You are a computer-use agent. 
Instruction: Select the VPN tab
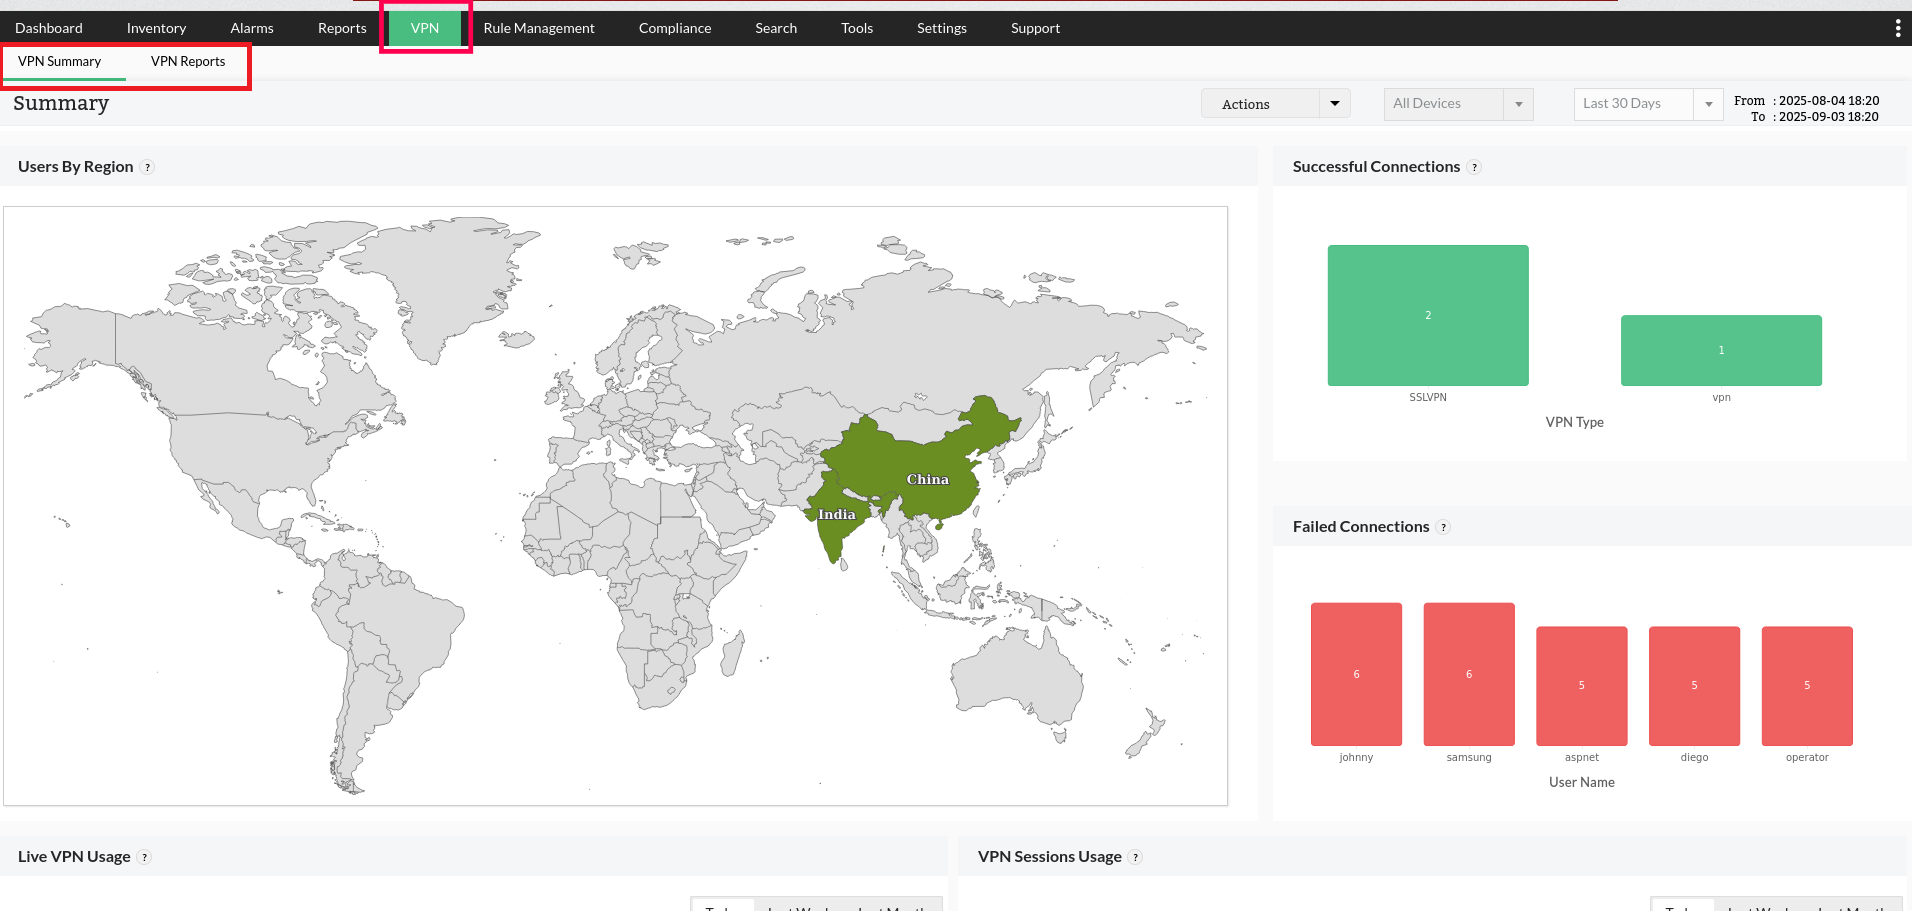pos(425,28)
